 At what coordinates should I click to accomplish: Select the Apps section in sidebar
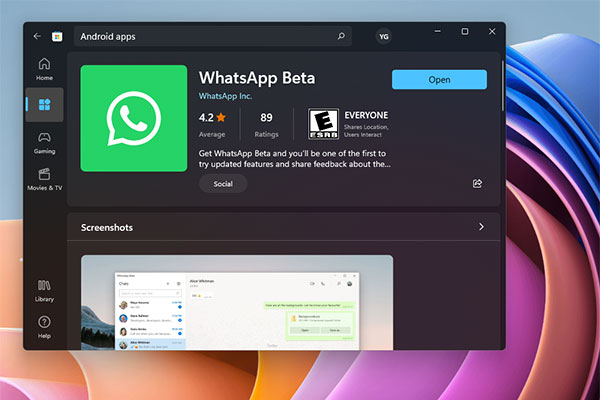tap(44, 104)
